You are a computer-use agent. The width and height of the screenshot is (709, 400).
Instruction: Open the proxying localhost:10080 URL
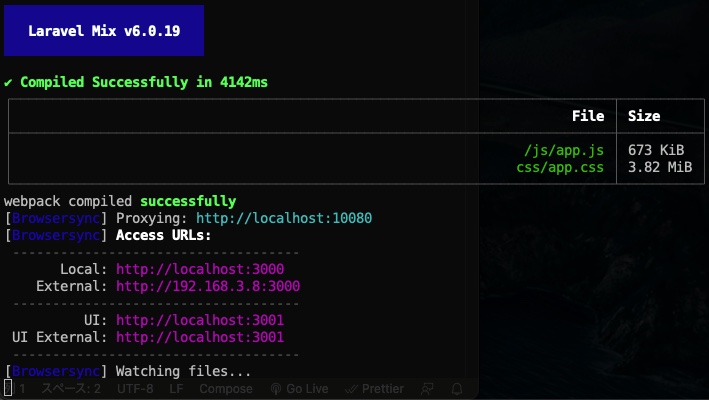pyautogui.click(x=284, y=218)
